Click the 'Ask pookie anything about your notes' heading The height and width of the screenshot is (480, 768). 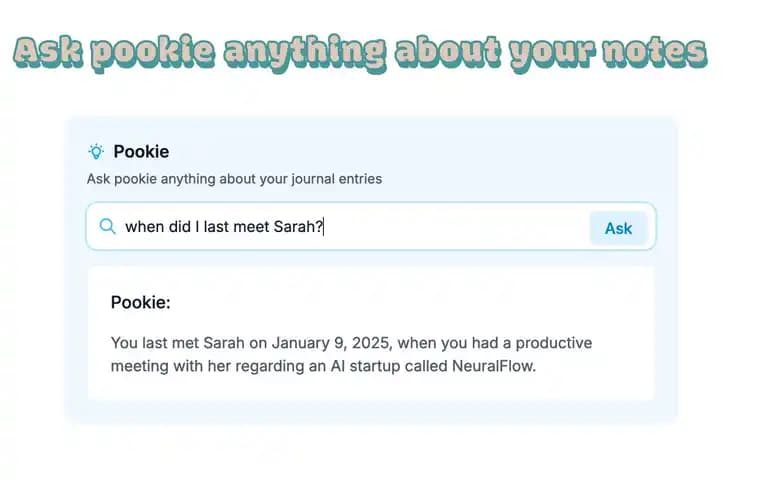pos(360,52)
